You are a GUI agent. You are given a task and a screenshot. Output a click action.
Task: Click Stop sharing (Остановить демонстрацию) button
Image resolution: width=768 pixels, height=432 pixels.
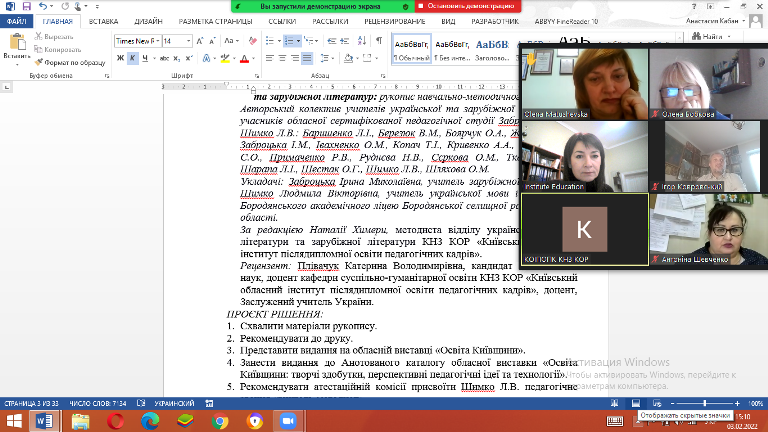[468, 6]
